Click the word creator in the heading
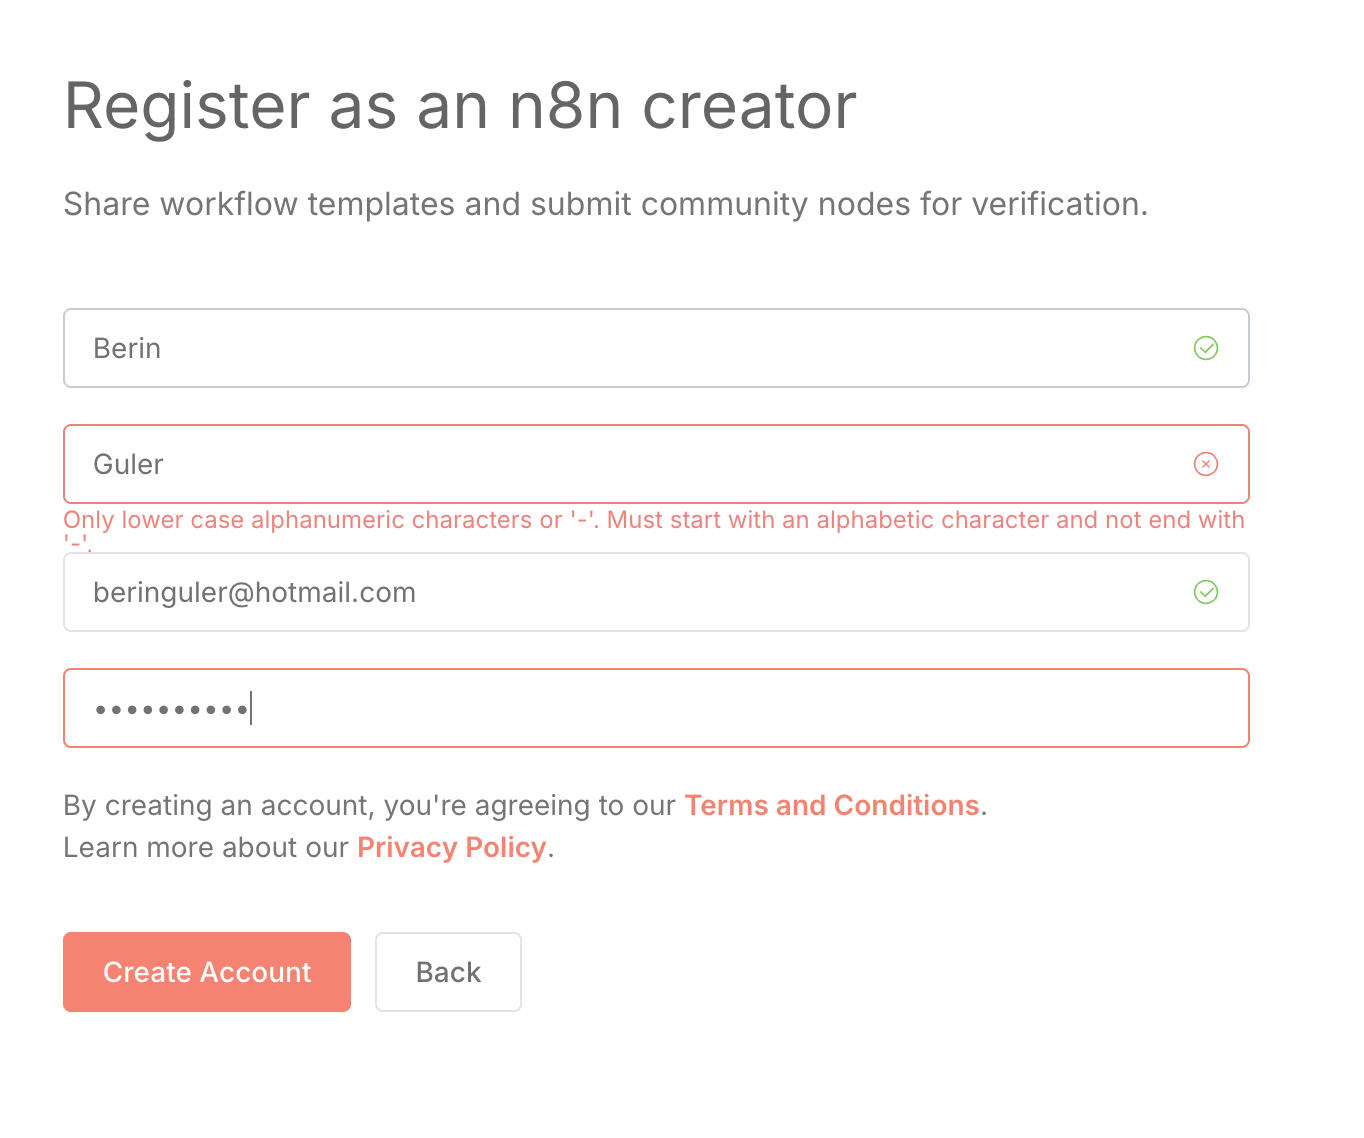Screen dimensions: 1364x1138 click(749, 106)
